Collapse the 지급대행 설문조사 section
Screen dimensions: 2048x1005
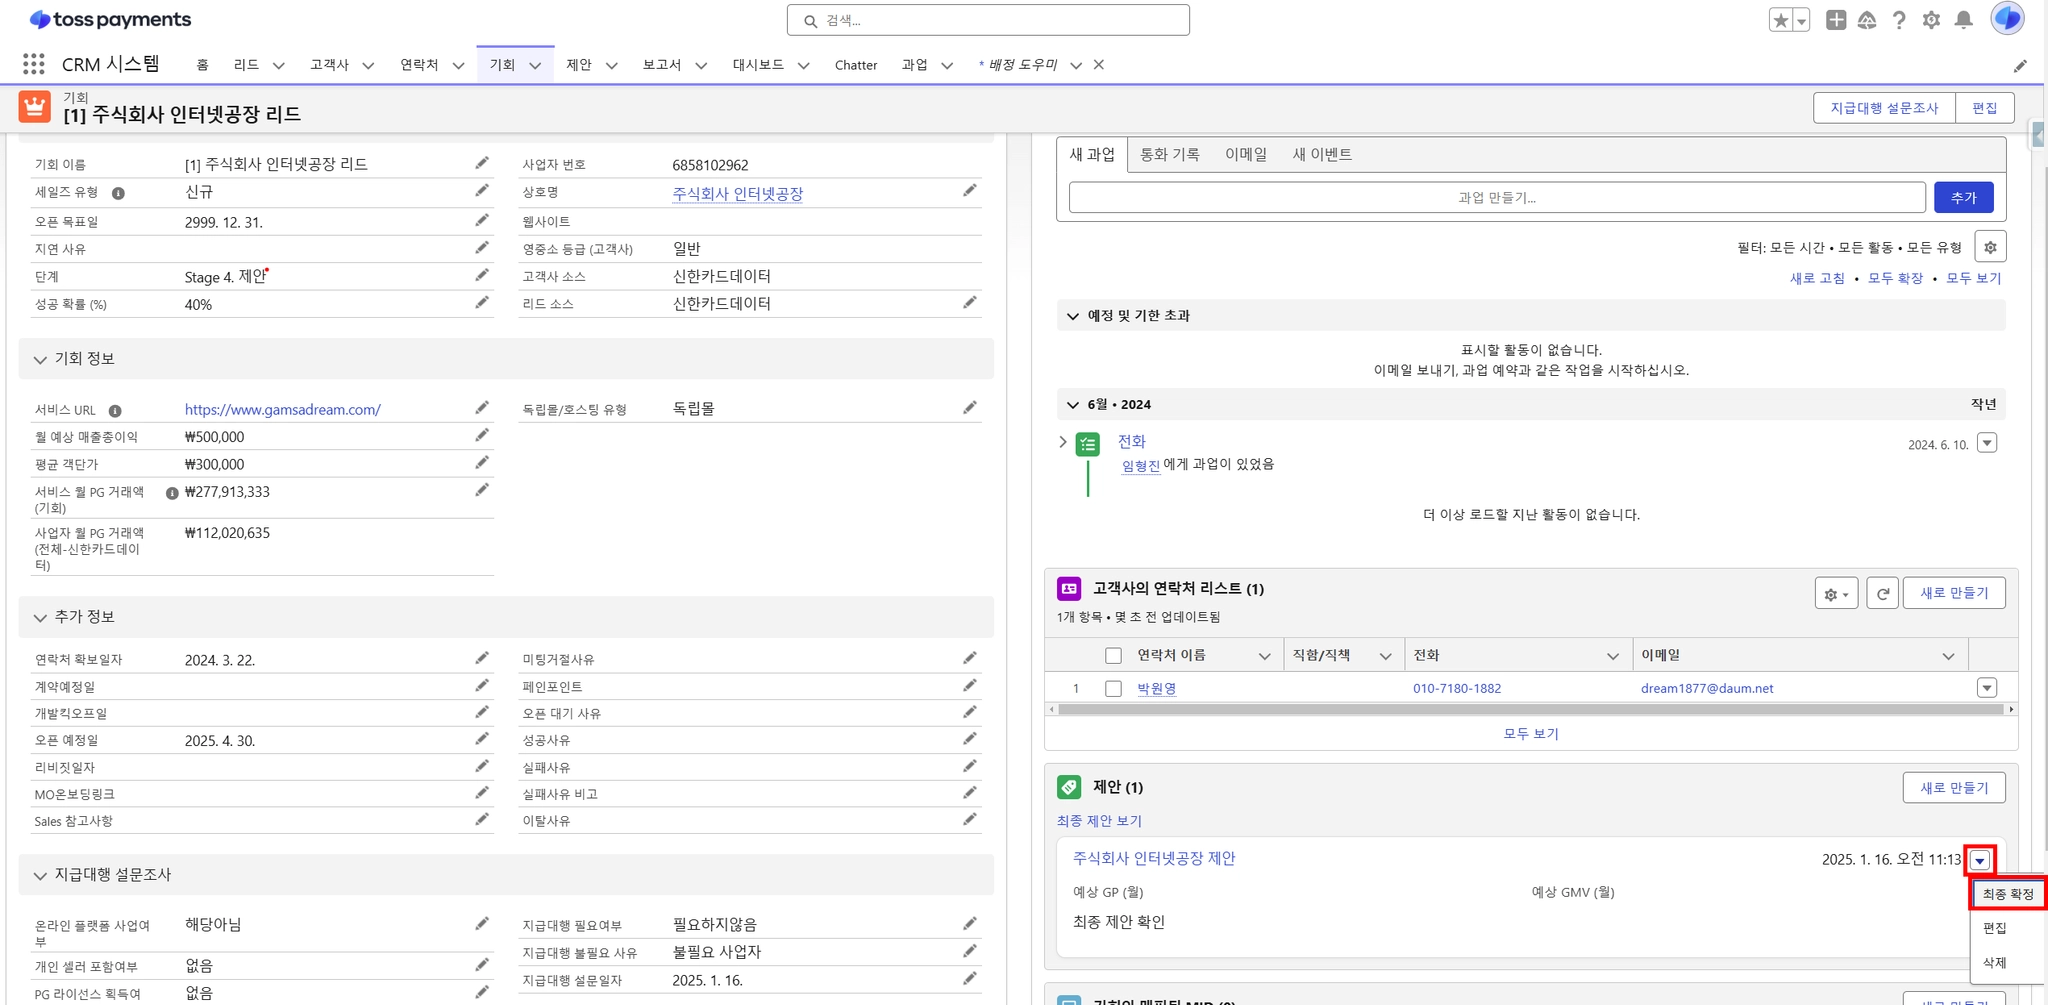tap(40, 875)
